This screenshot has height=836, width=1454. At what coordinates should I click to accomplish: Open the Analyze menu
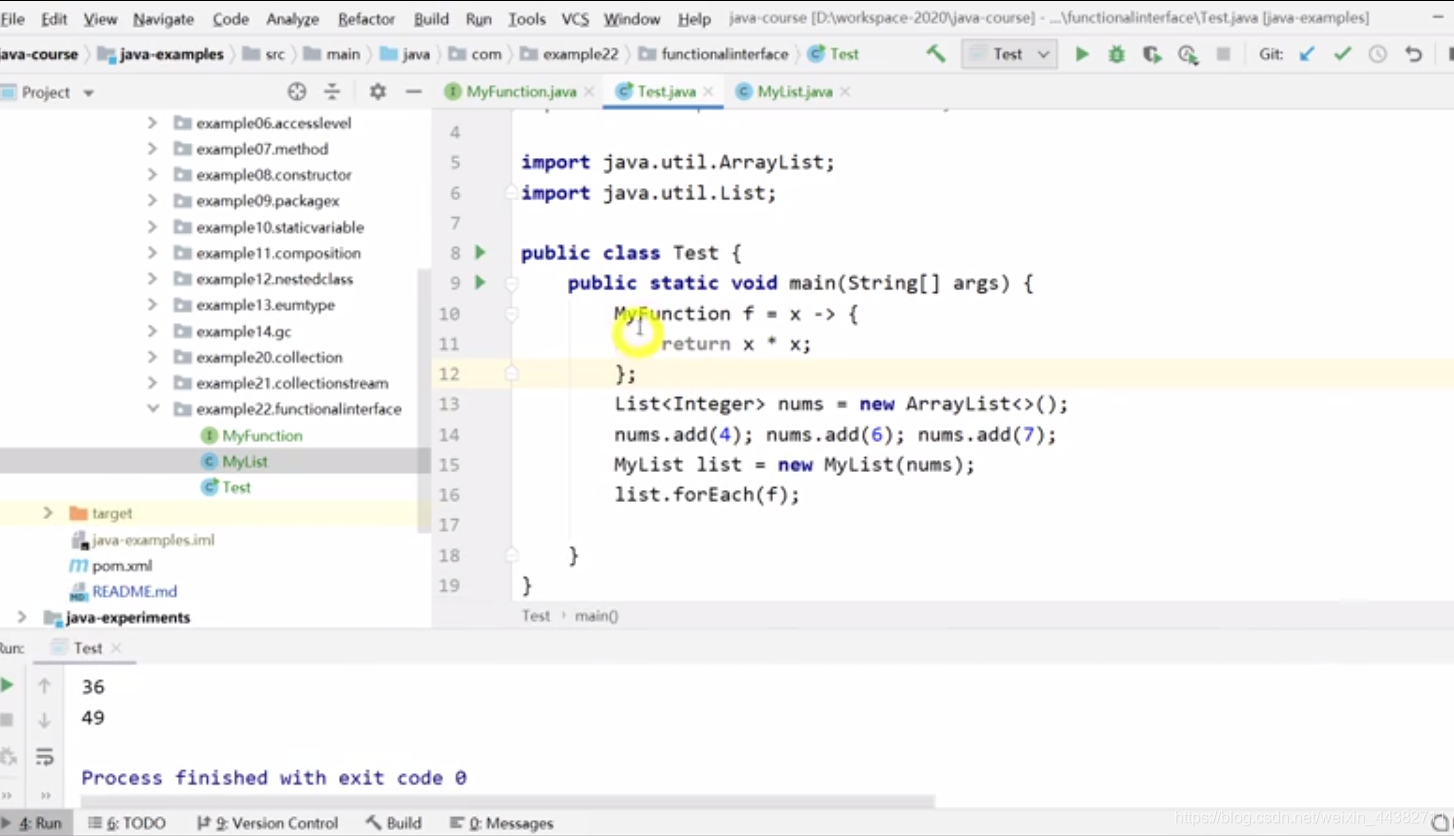click(293, 19)
